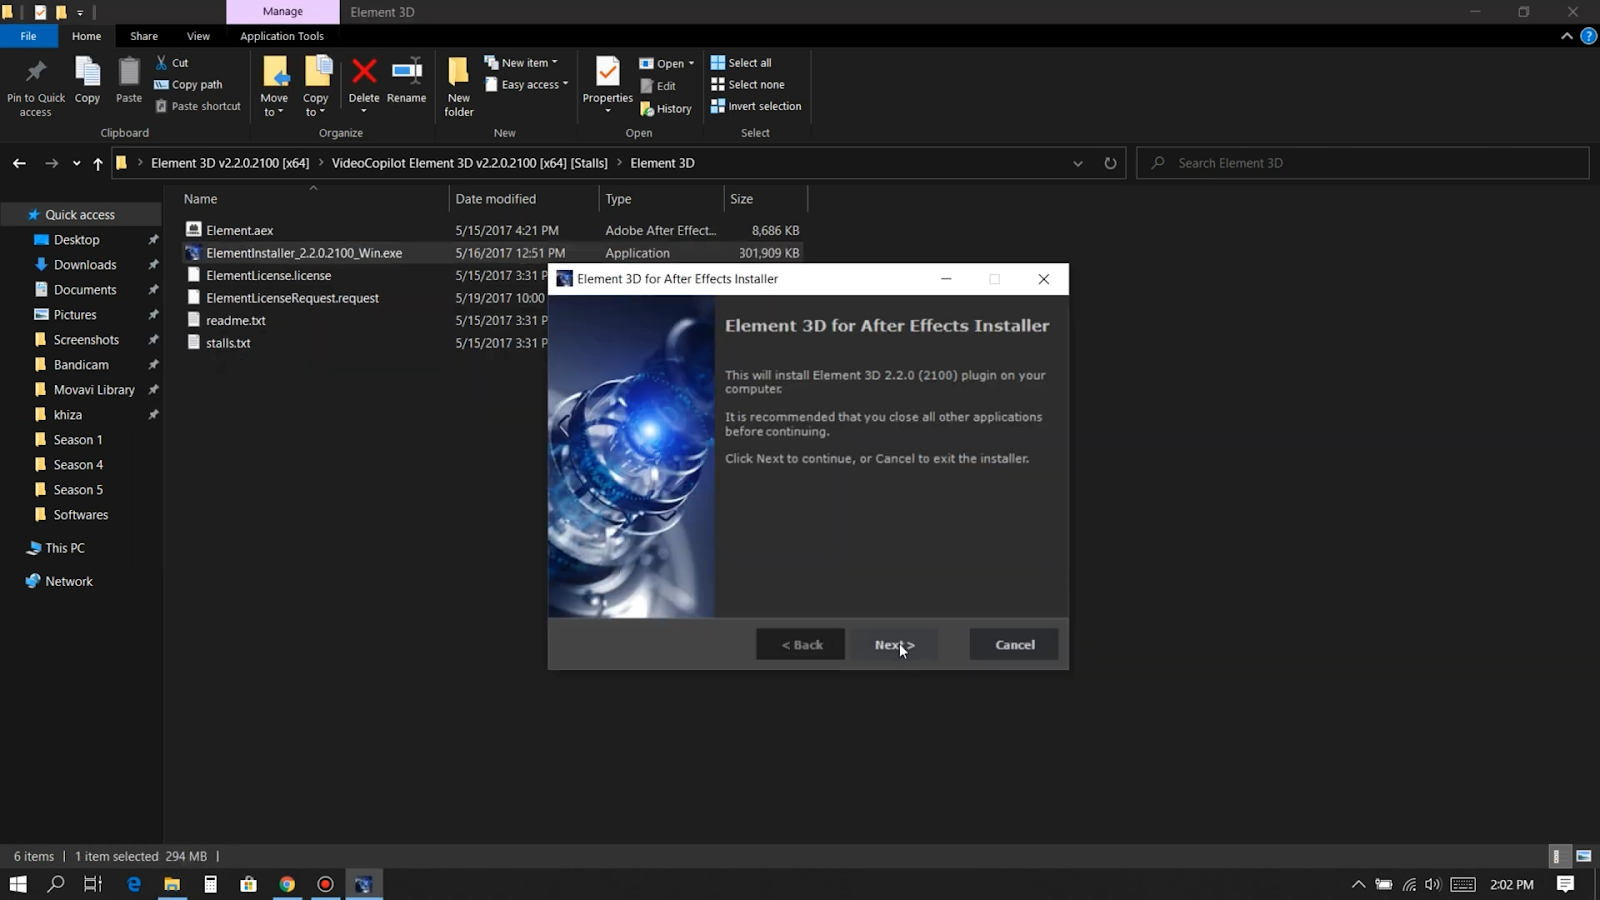Screen dimensions: 1600x900
Task: Create a New folder
Action: [459, 87]
